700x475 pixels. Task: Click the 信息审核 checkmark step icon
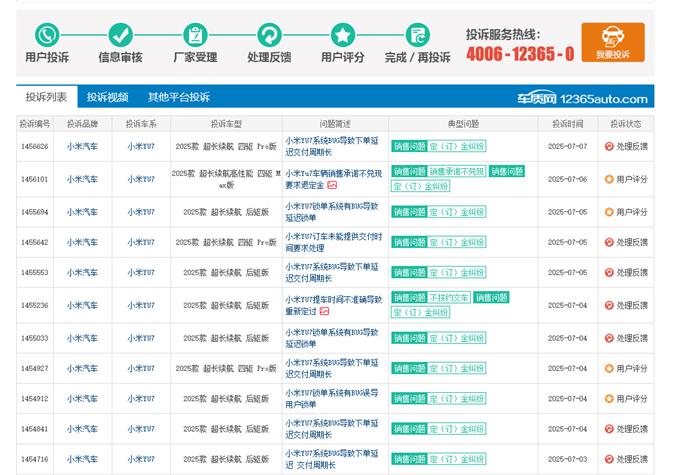(121, 35)
